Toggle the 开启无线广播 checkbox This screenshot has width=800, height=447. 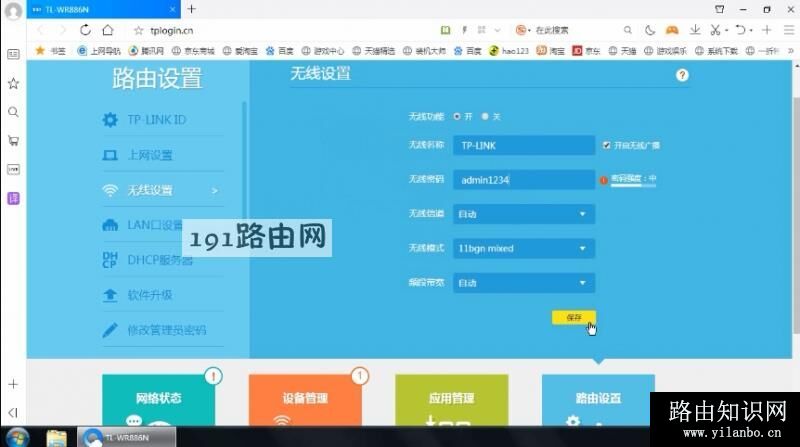pyautogui.click(x=606, y=145)
